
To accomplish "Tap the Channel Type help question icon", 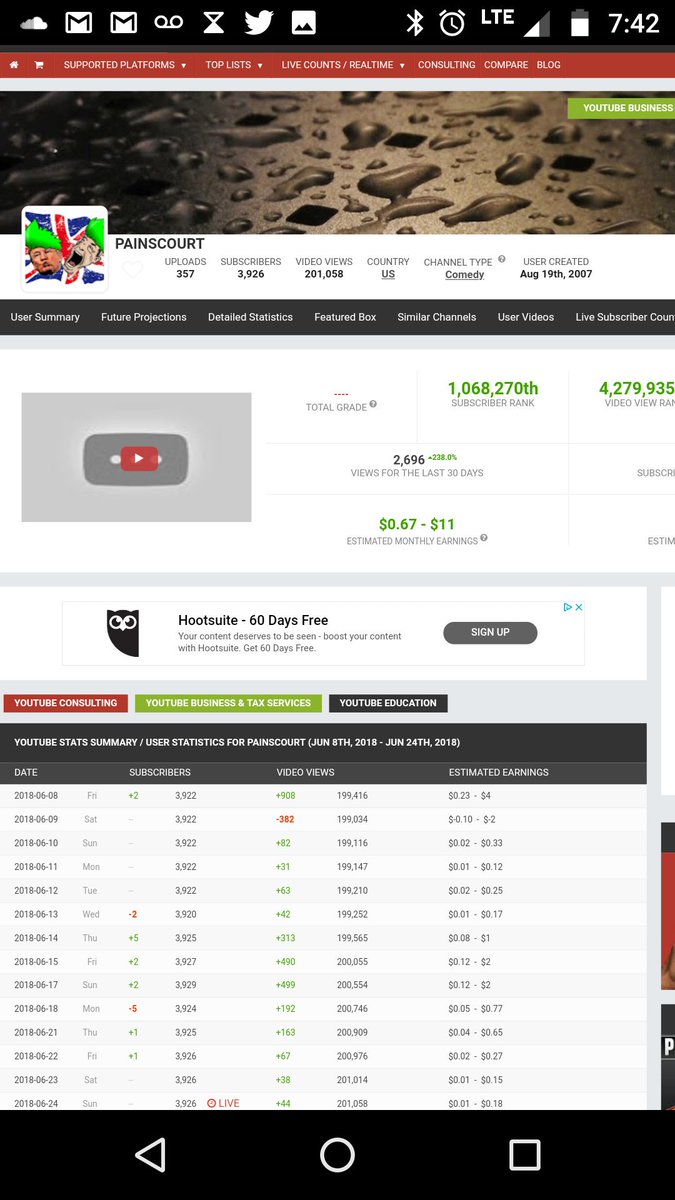I will [x=502, y=259].
